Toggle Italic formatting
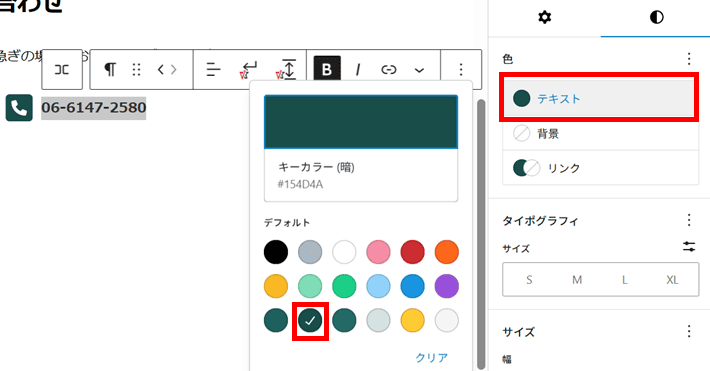710x371 pixels. point(358,69)
